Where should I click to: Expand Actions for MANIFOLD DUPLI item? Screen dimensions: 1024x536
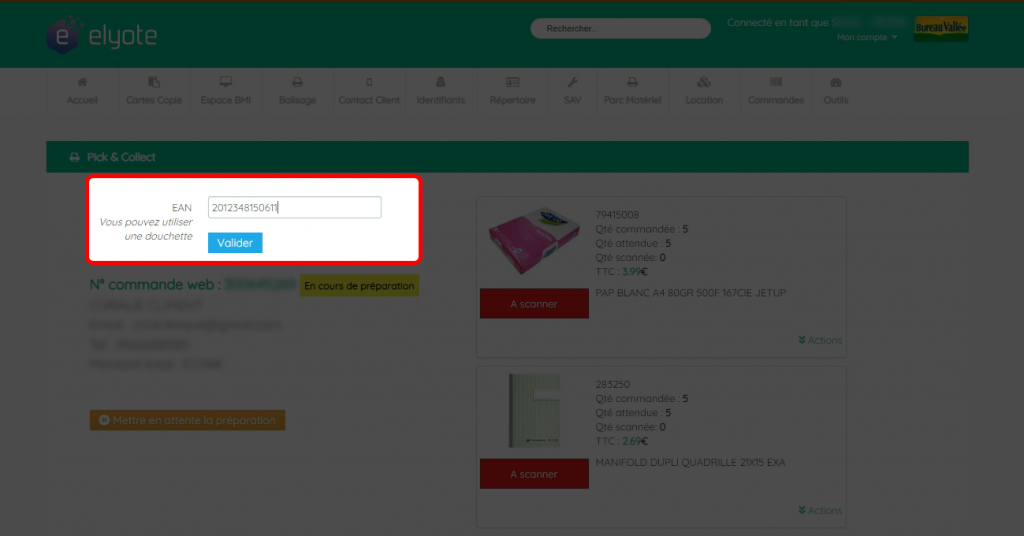point(820,511)
